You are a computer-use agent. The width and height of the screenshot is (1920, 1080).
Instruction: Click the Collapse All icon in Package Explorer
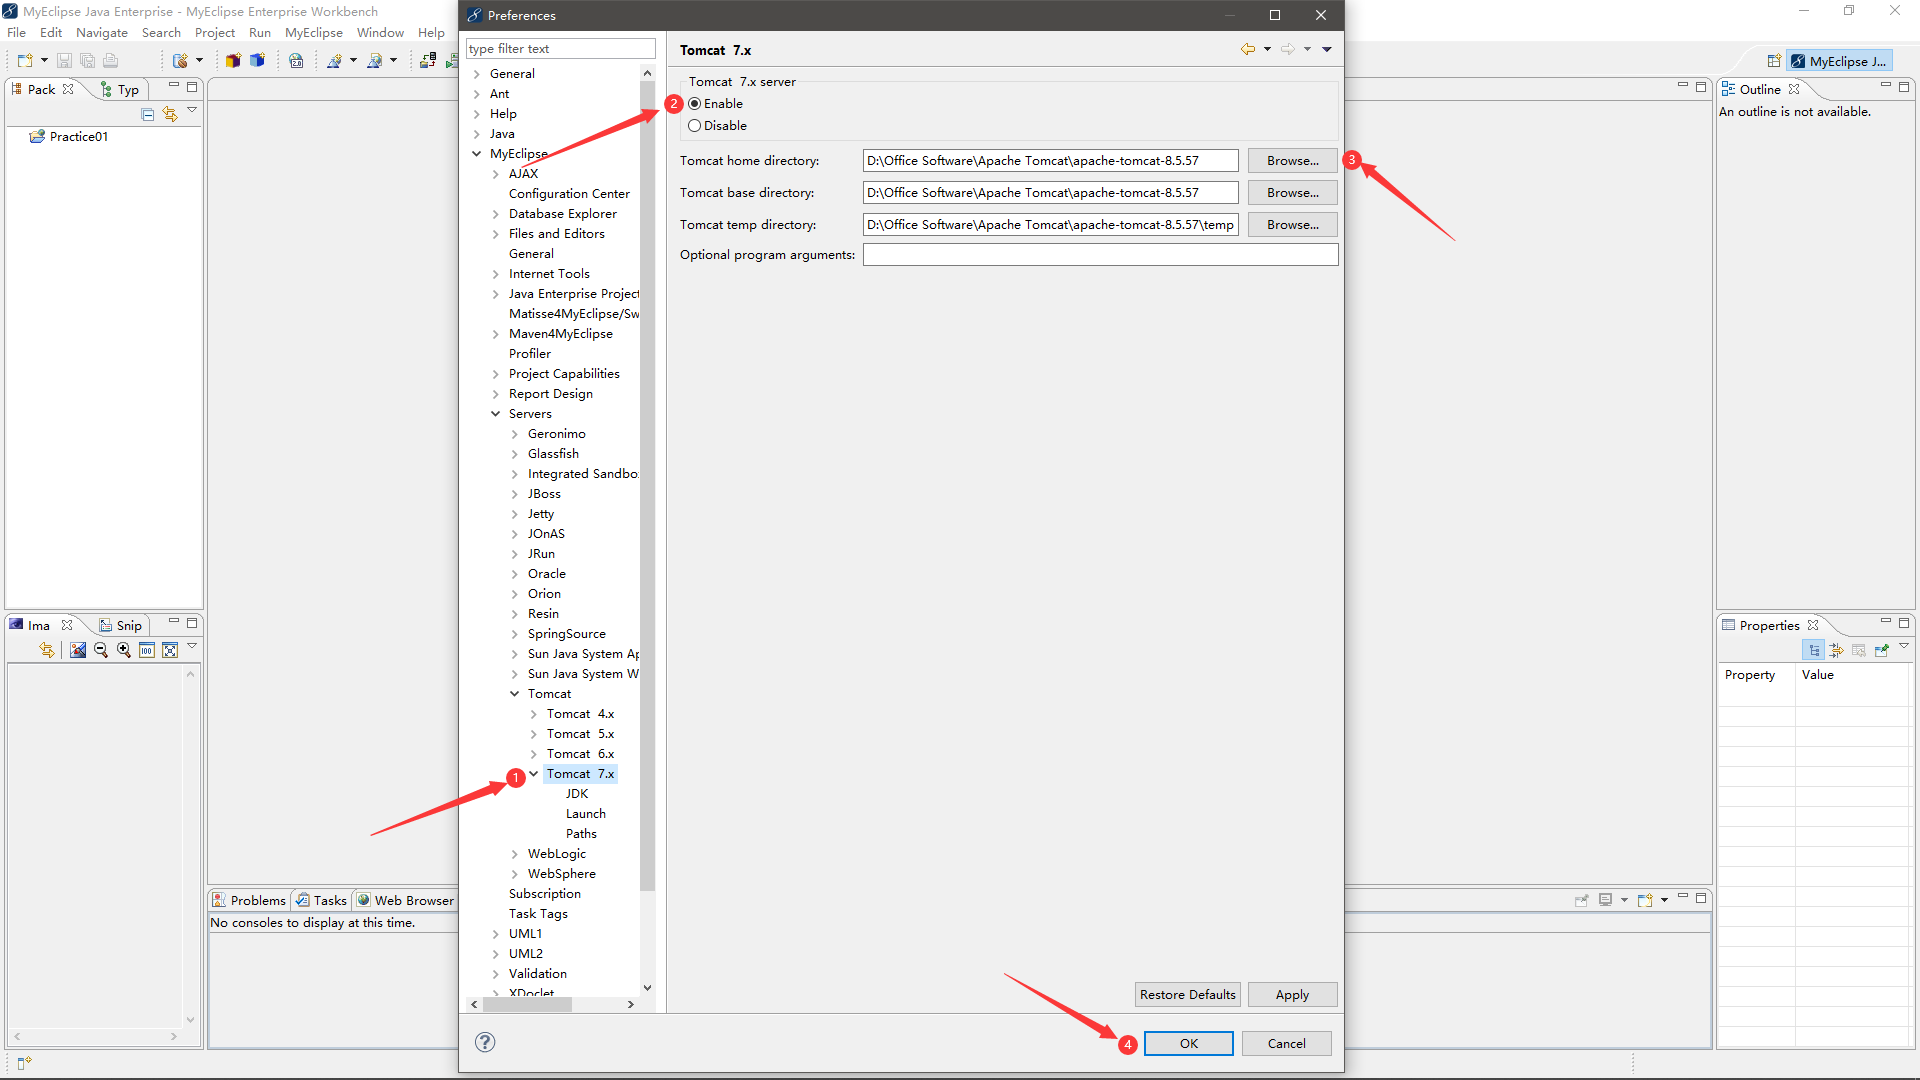click(x=148, y=114)
